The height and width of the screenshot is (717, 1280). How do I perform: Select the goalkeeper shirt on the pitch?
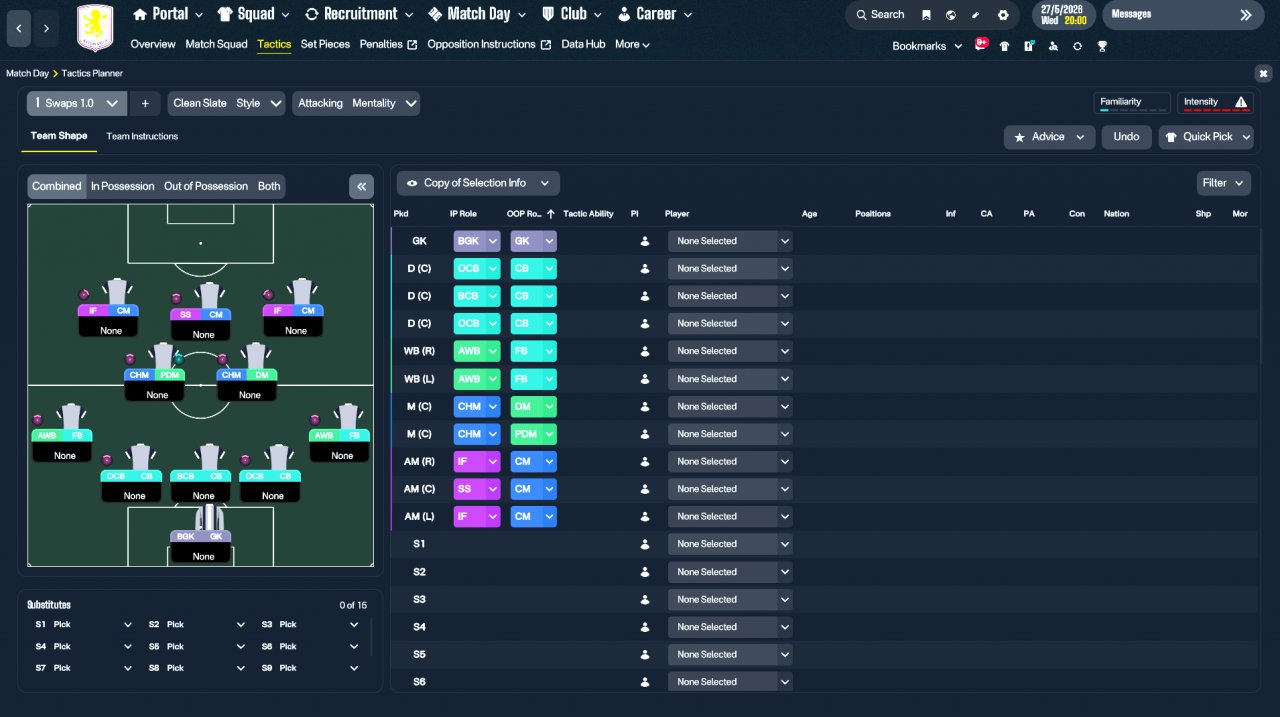(209, 517)
